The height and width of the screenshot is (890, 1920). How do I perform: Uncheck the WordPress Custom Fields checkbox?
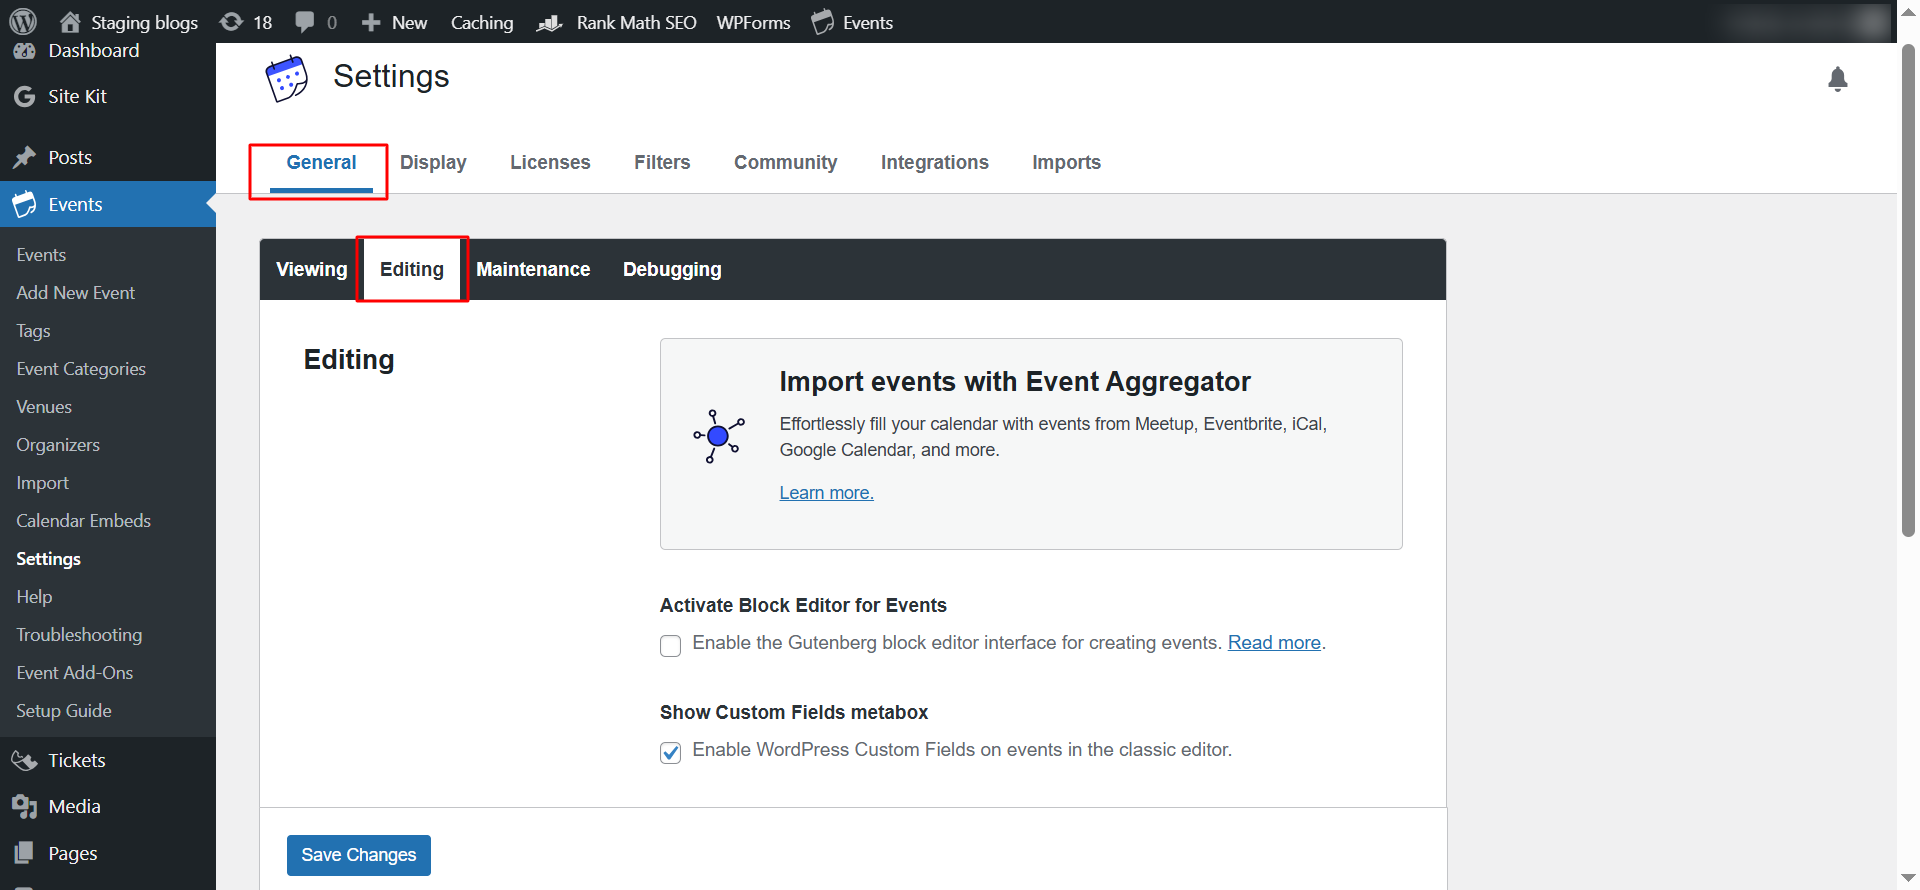click(x=671, y=752)
